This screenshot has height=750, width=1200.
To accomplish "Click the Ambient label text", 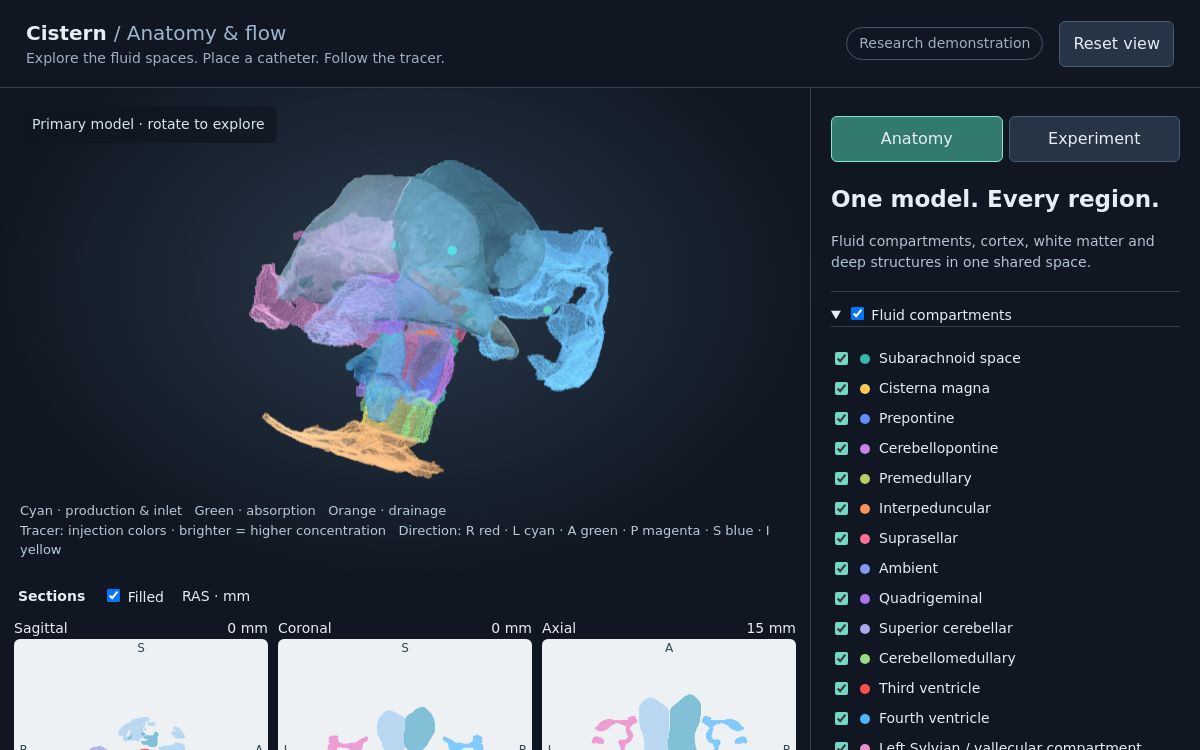I will 908,568.
